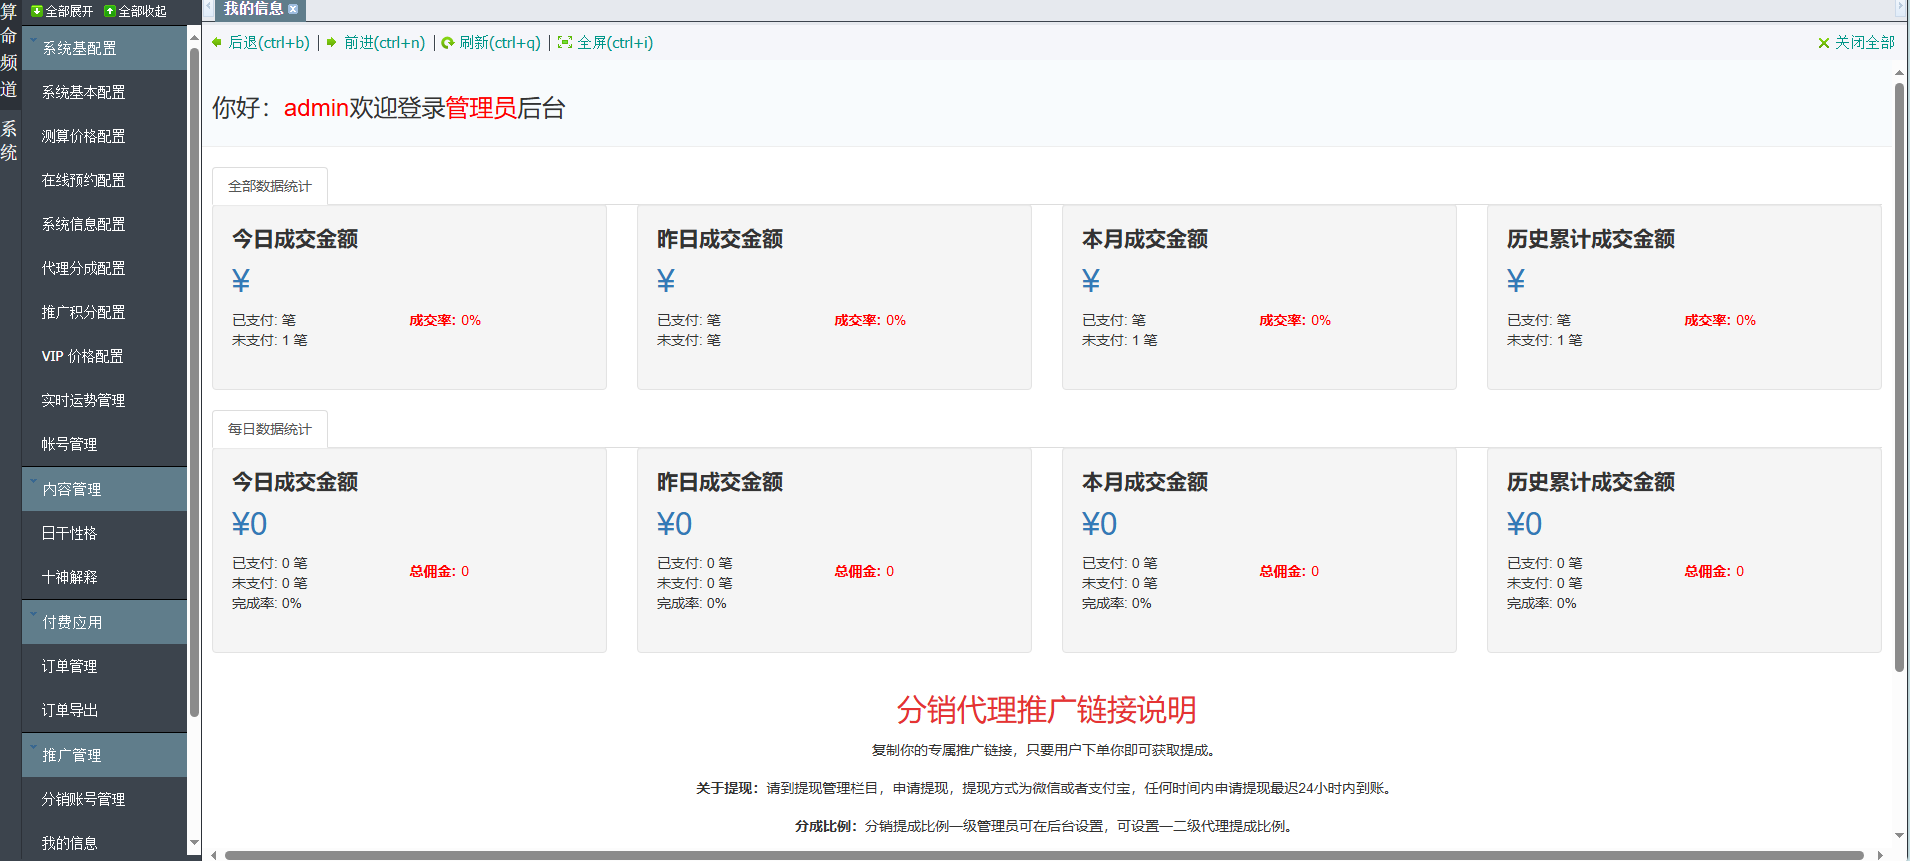1910x861 pixels.
Task: Click the green refresh icon before 刷新
Action: [448, 42]
